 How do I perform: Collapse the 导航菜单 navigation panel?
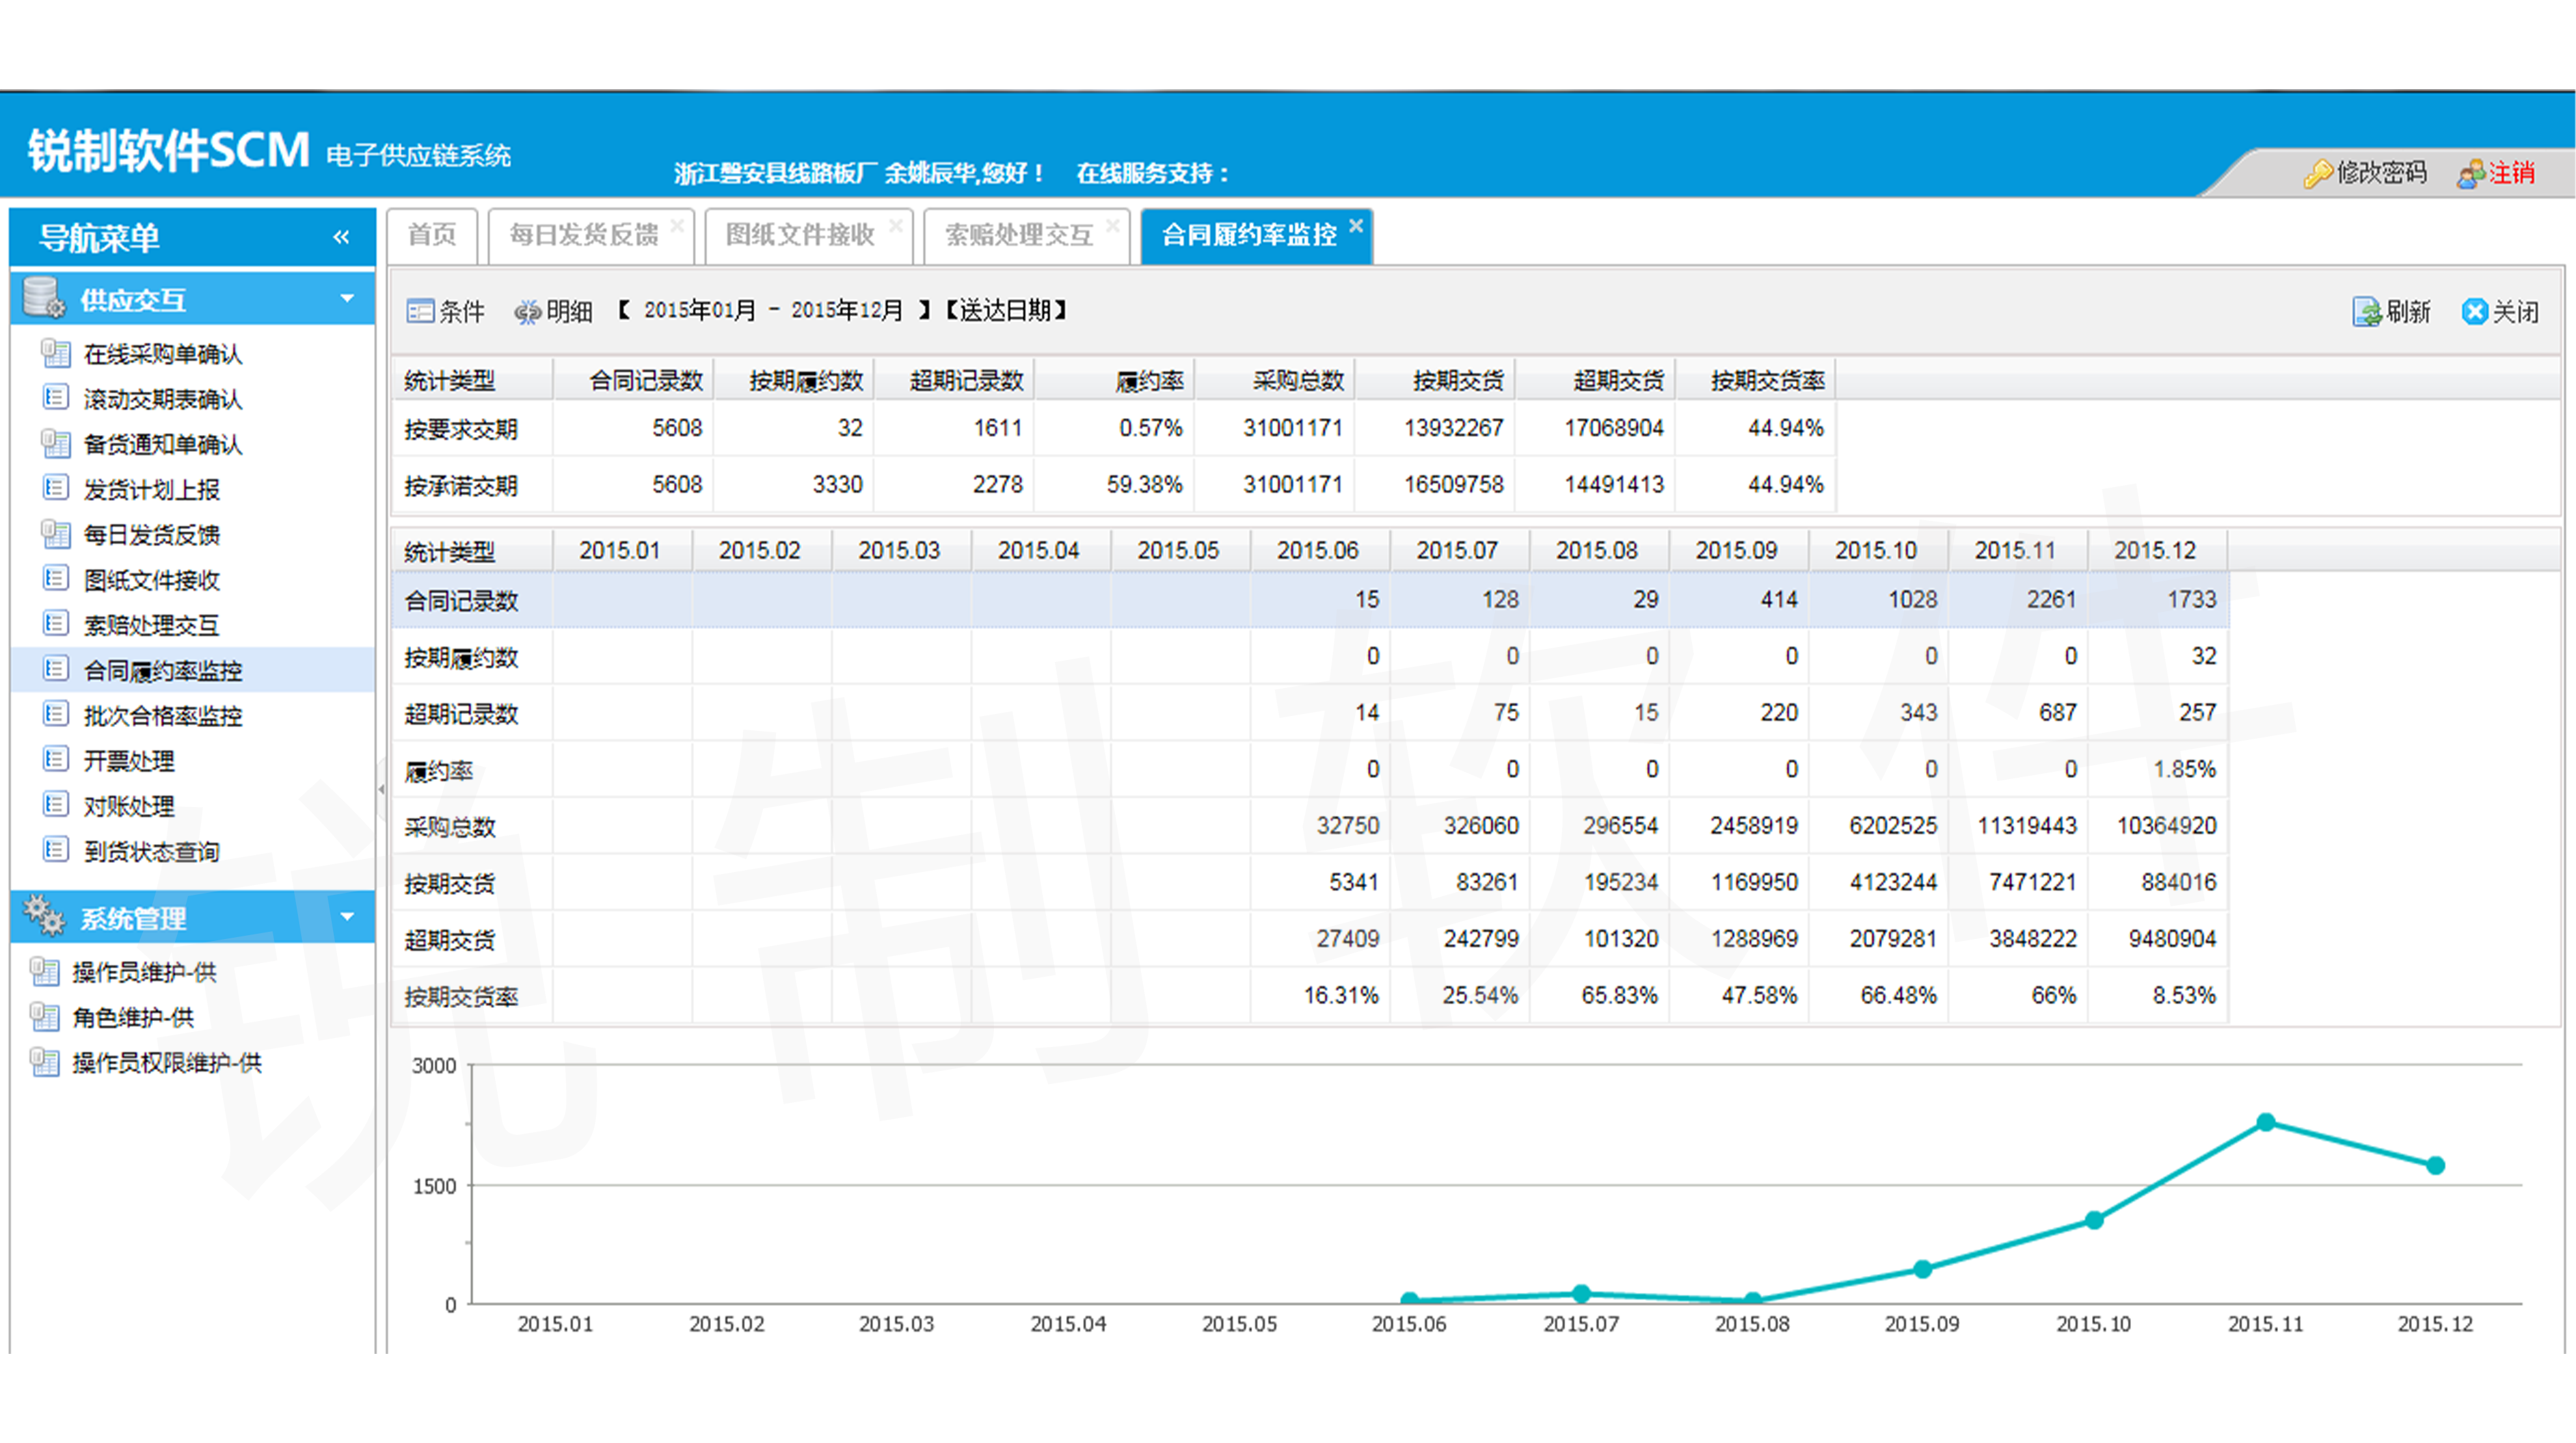[x=341, y=237]
